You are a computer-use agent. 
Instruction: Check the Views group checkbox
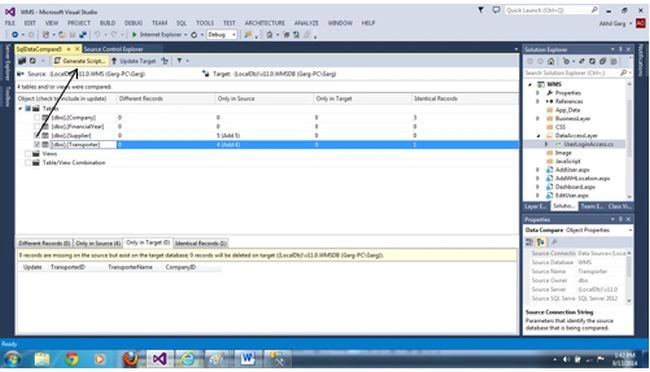click(x=28, y=154)
